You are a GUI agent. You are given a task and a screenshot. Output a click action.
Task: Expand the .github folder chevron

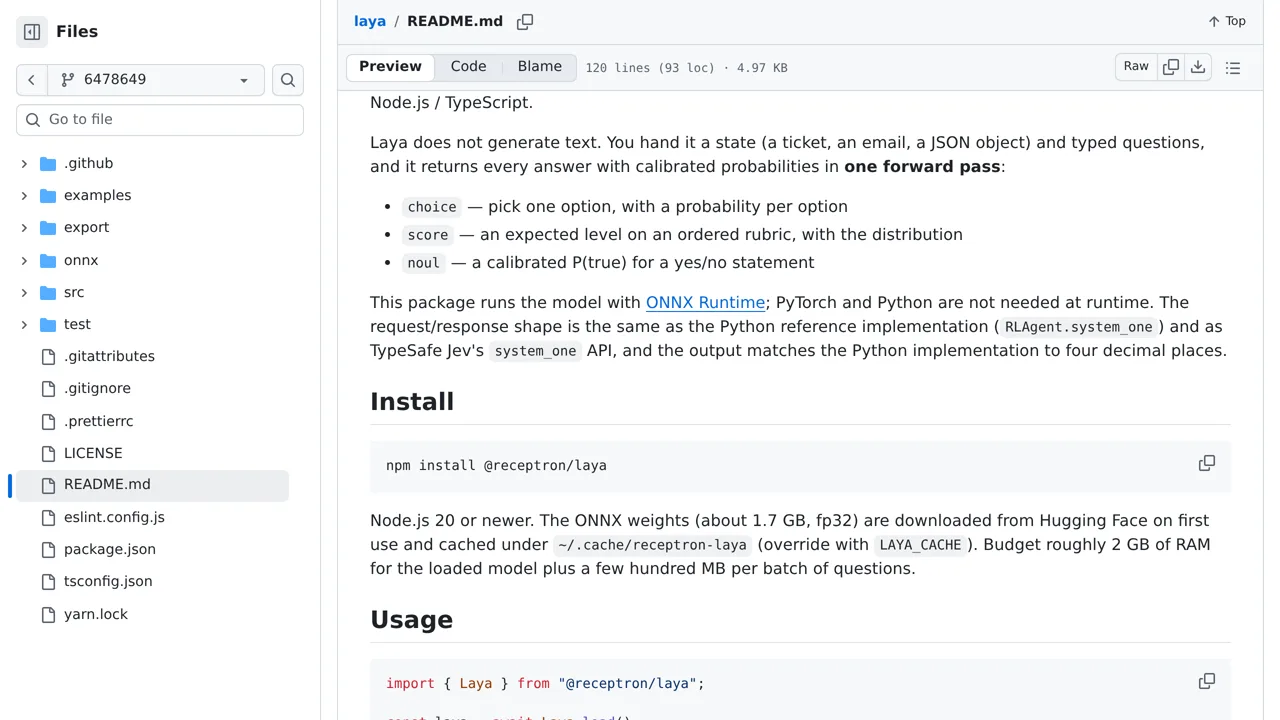pos(24,164)
